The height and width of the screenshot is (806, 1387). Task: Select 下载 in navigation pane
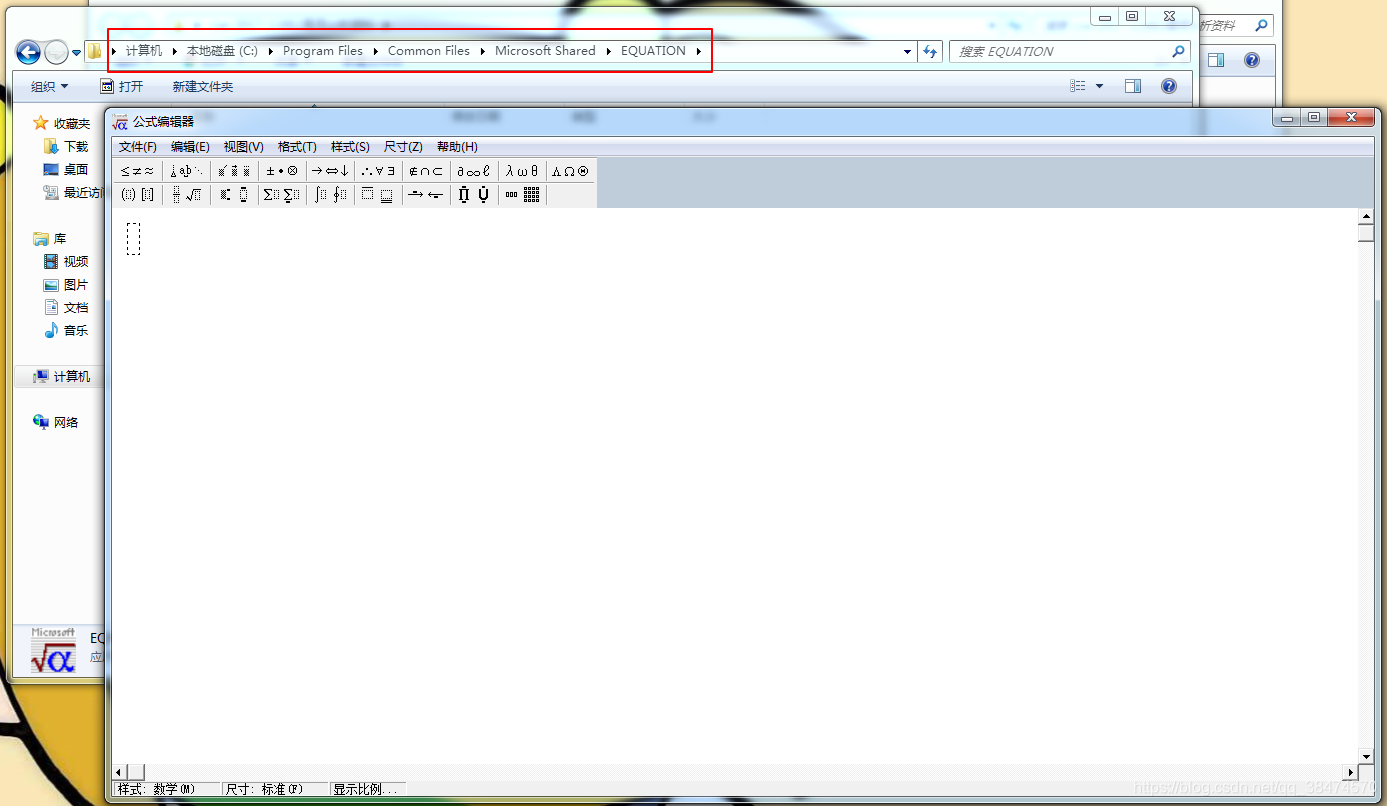pos(66,146)
